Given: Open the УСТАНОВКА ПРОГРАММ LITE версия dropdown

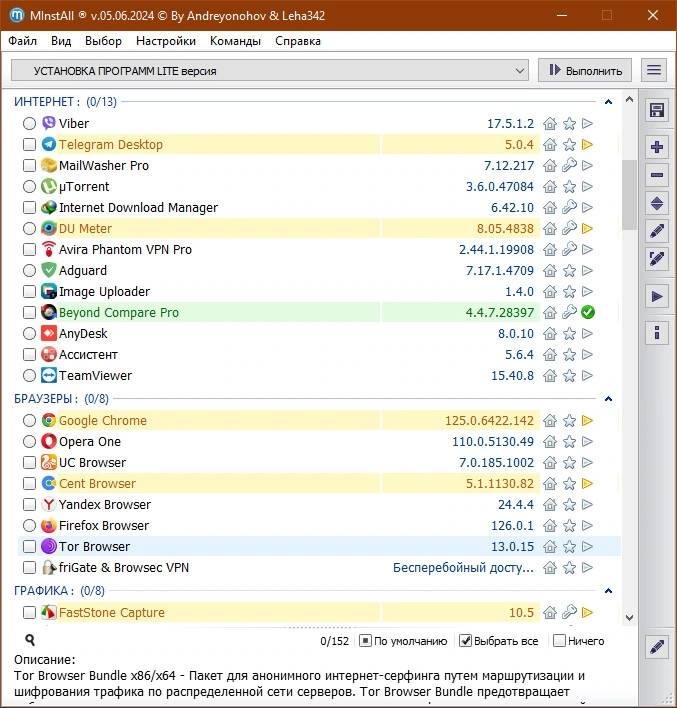Looking at the screenshot, I should [270, 70].
